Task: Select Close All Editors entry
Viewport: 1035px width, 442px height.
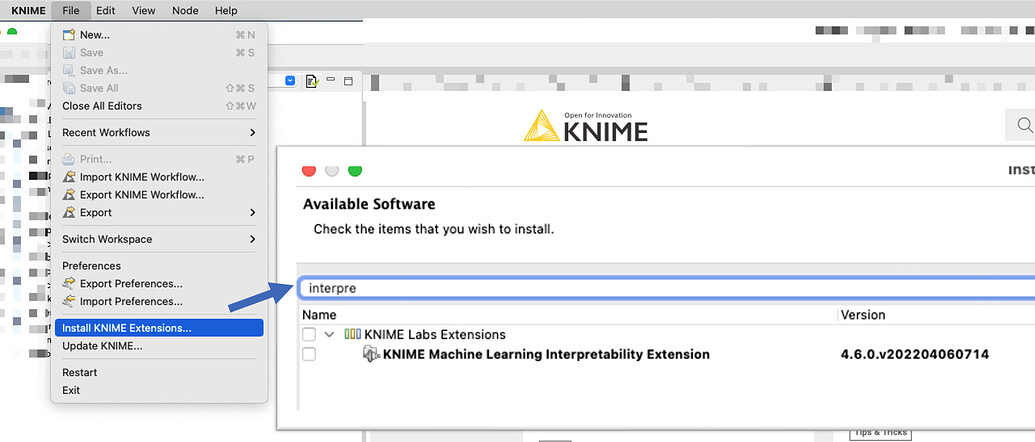Action: click(158, 106)
